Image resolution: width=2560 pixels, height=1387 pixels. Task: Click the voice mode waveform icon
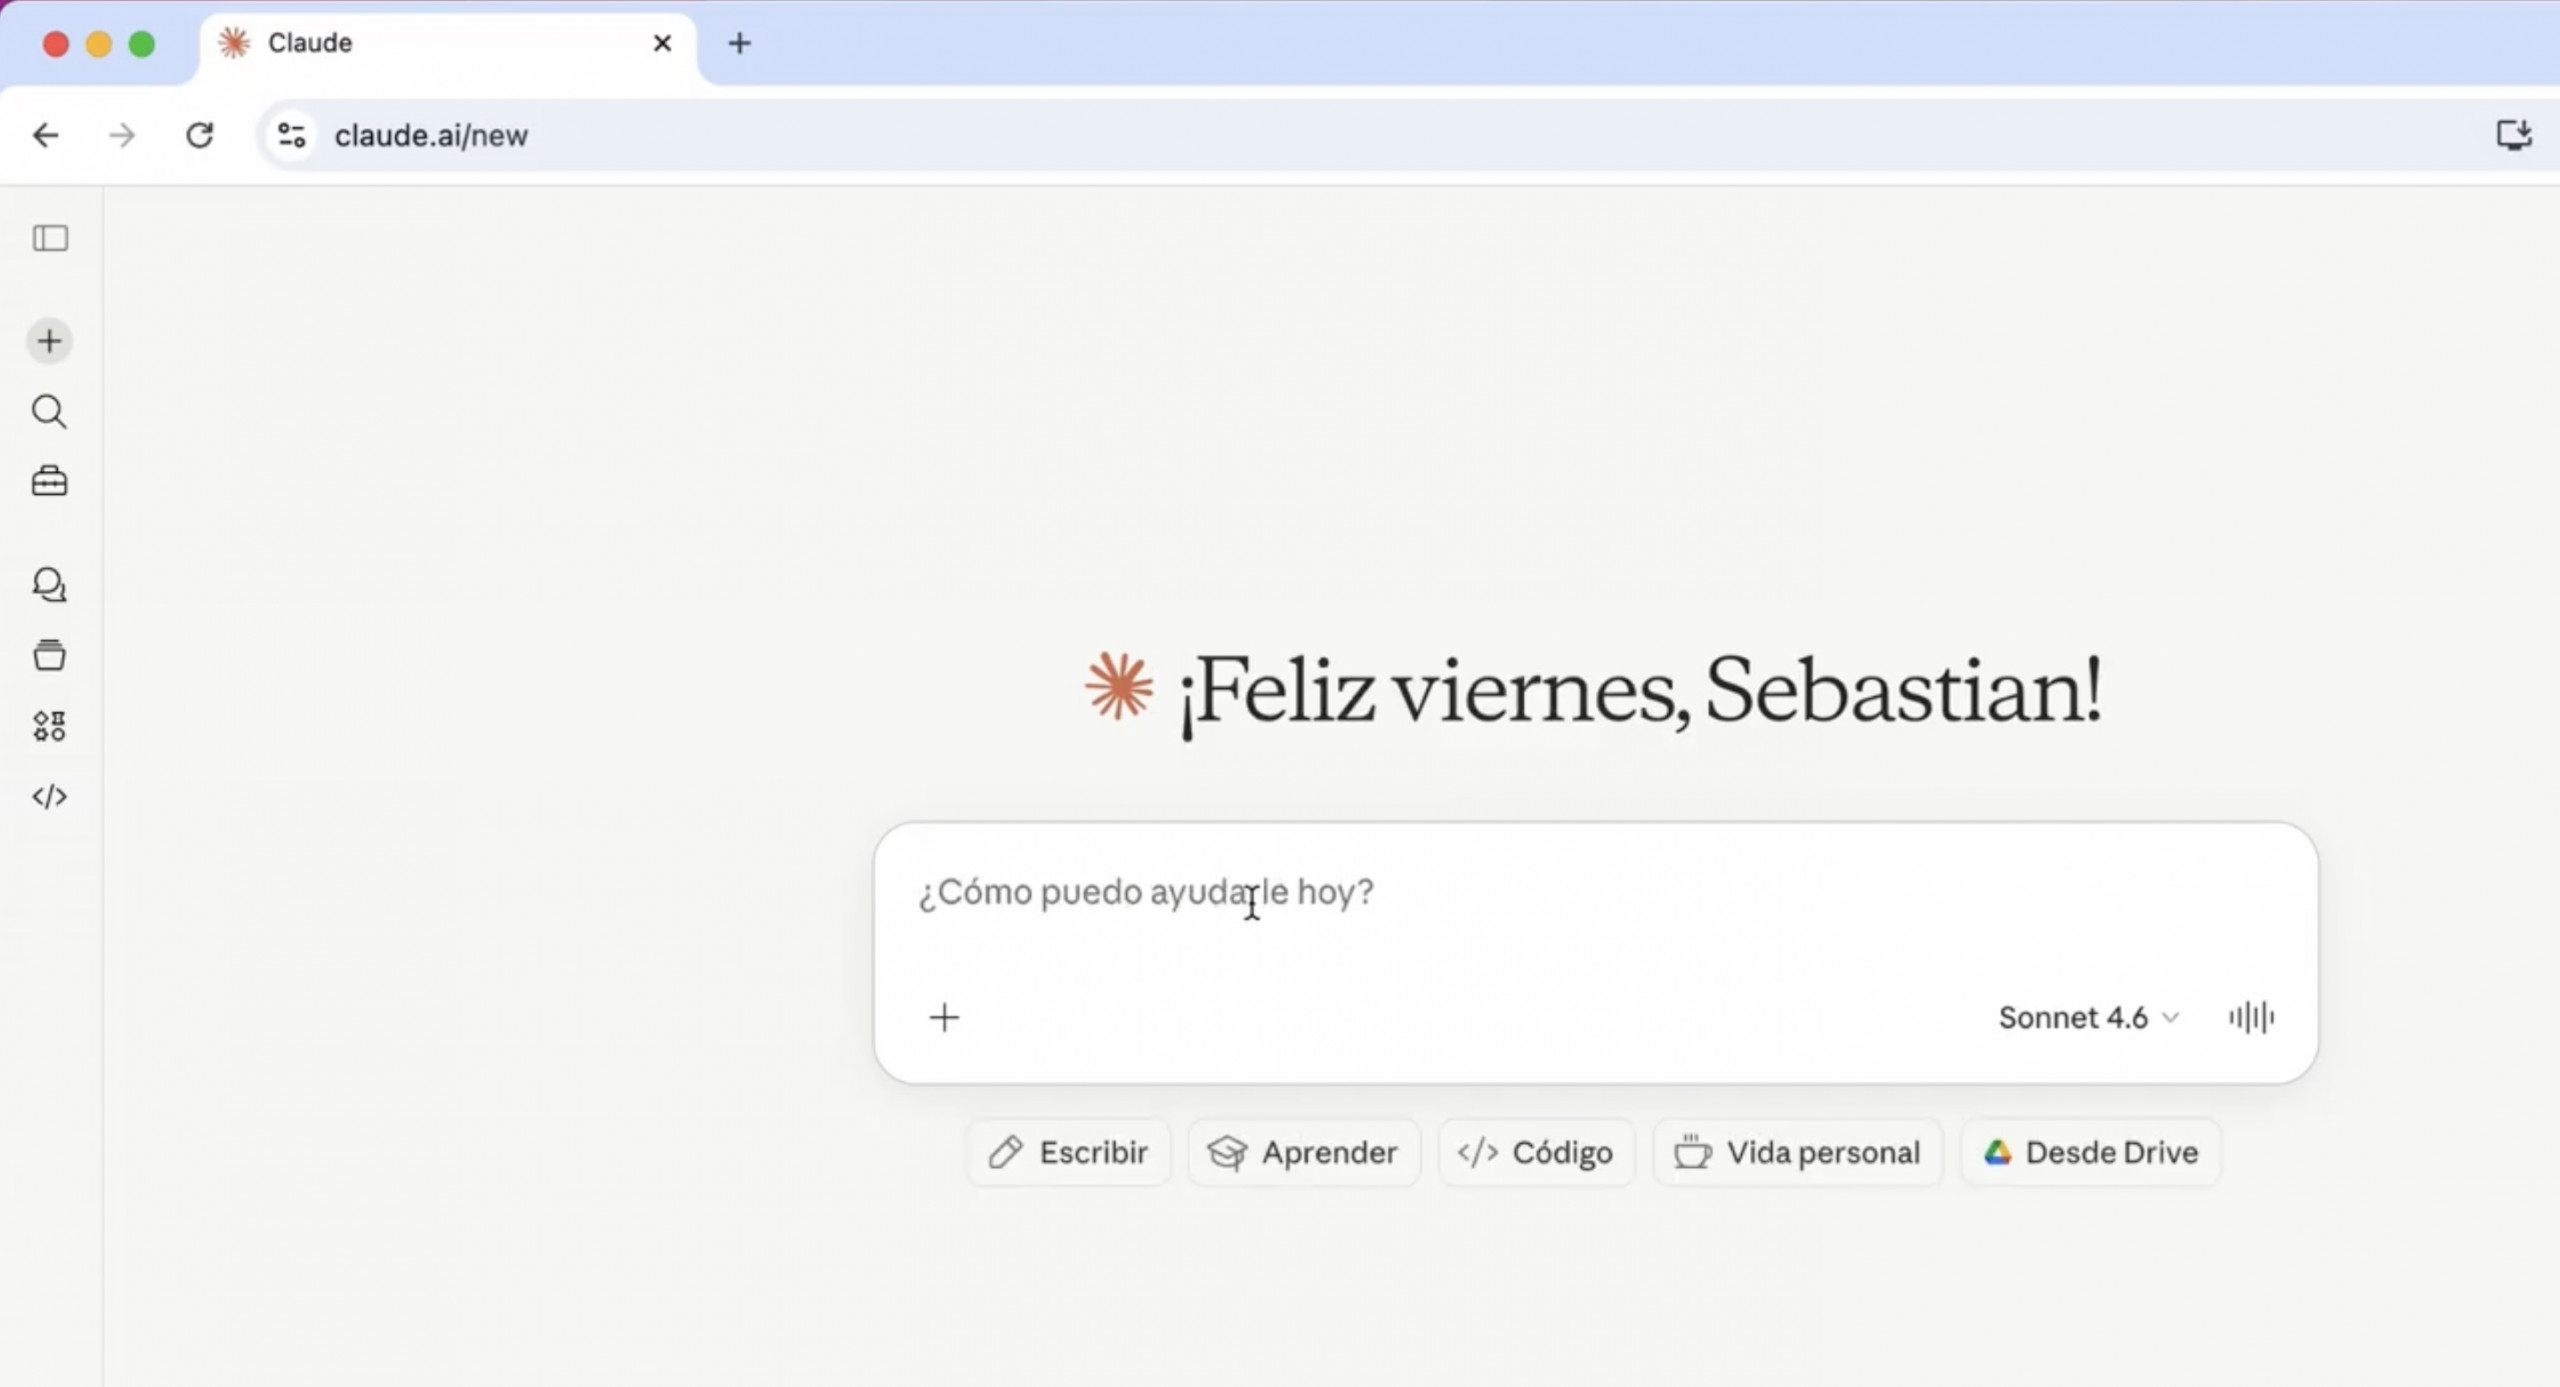(x=2251, y=1017)
